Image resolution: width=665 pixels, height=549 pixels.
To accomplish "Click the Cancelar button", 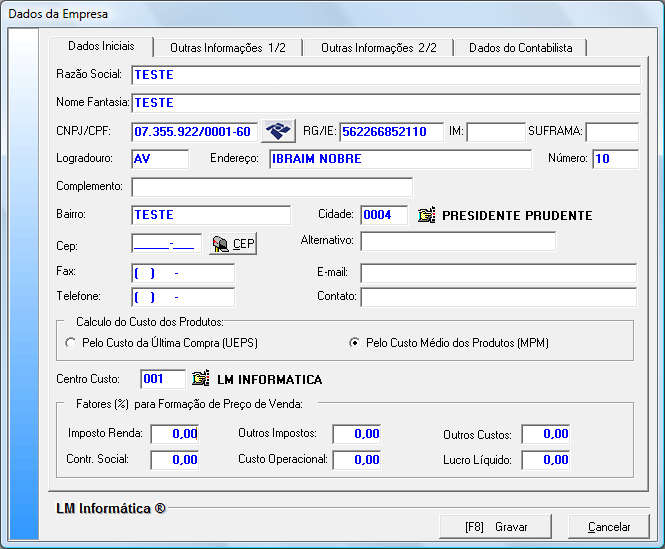I will pos(608,526).
